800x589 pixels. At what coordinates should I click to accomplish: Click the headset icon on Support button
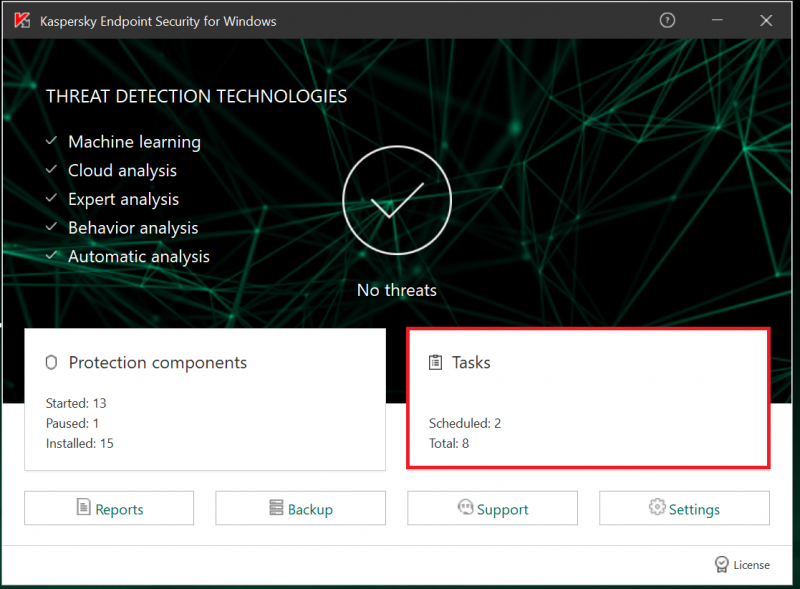click(465, 508)
